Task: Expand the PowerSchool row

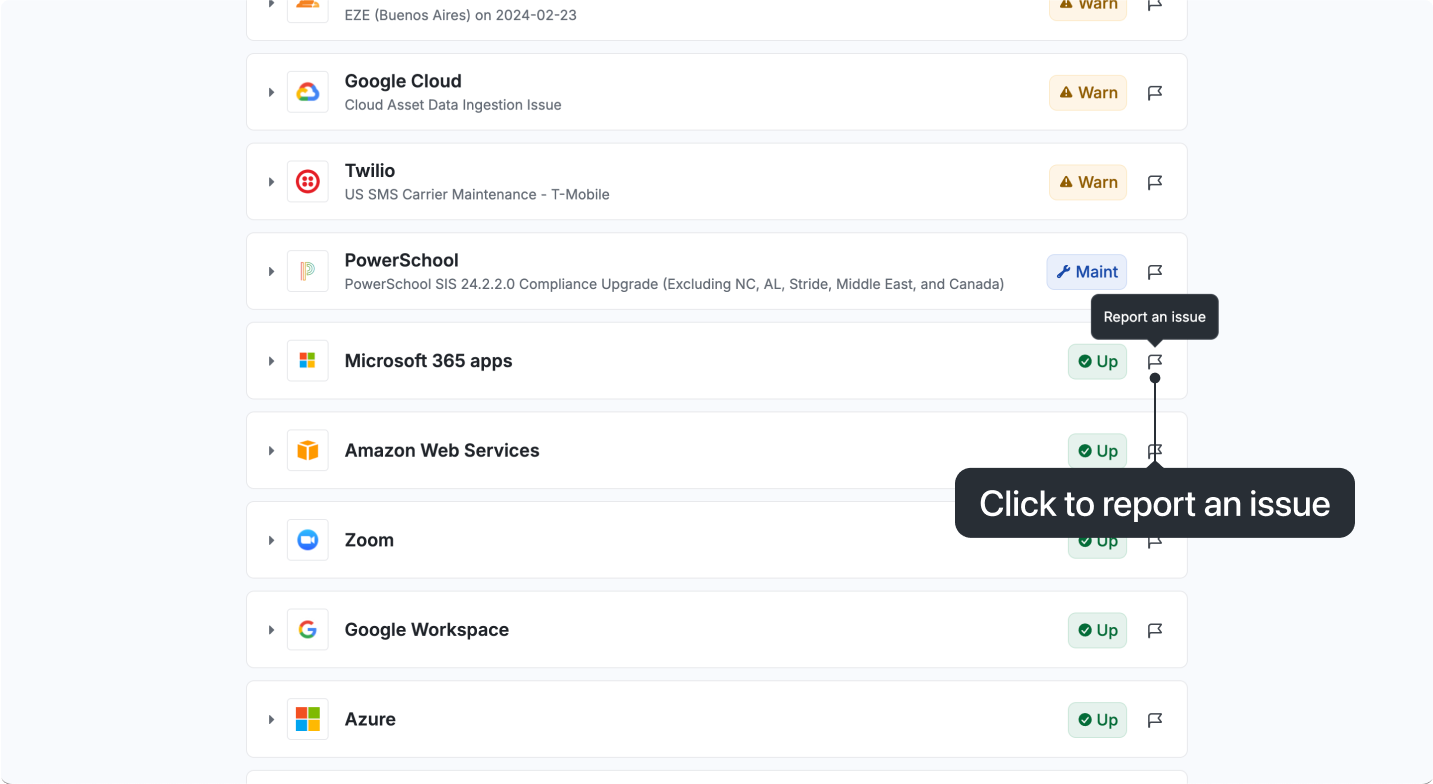Action: [271, 272]
